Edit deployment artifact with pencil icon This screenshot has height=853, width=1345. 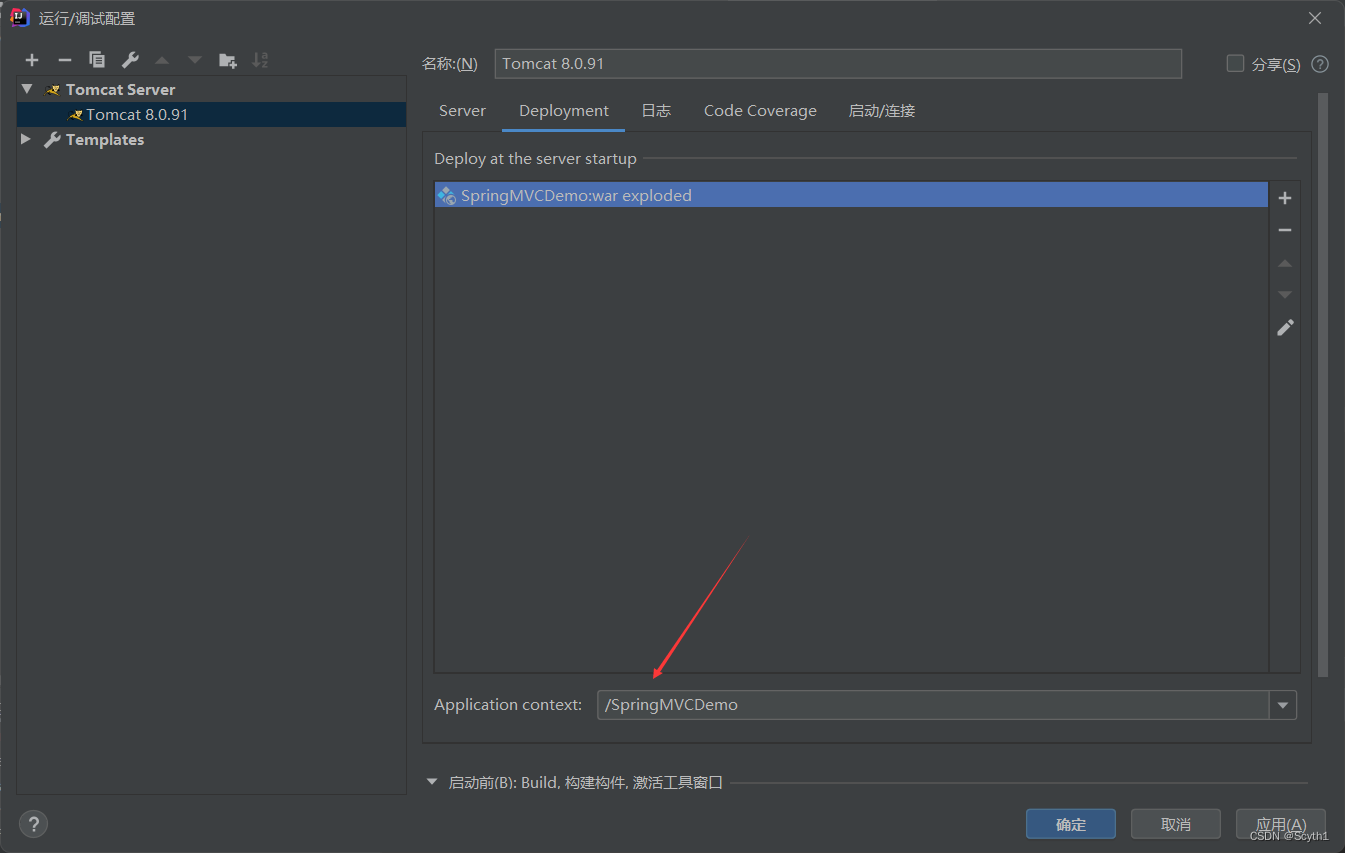1285,327
